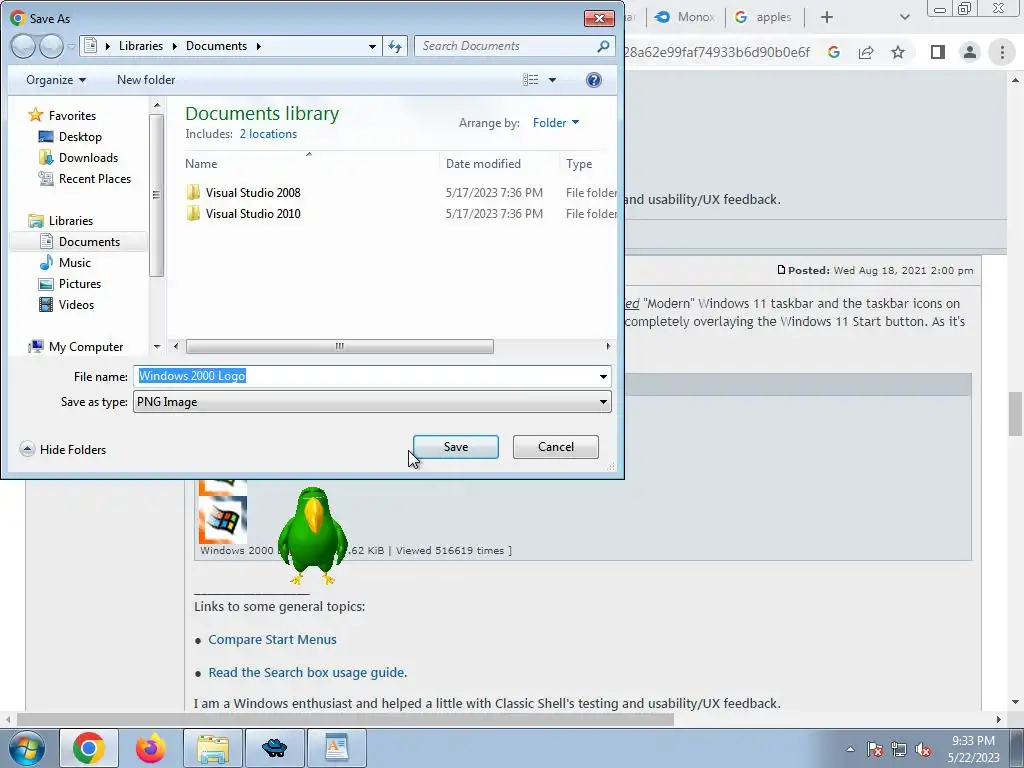Image resolution: width=1024 pixels, height=768 pixels.
Task: Open the Save as type combo box
Action: [372, 402]
